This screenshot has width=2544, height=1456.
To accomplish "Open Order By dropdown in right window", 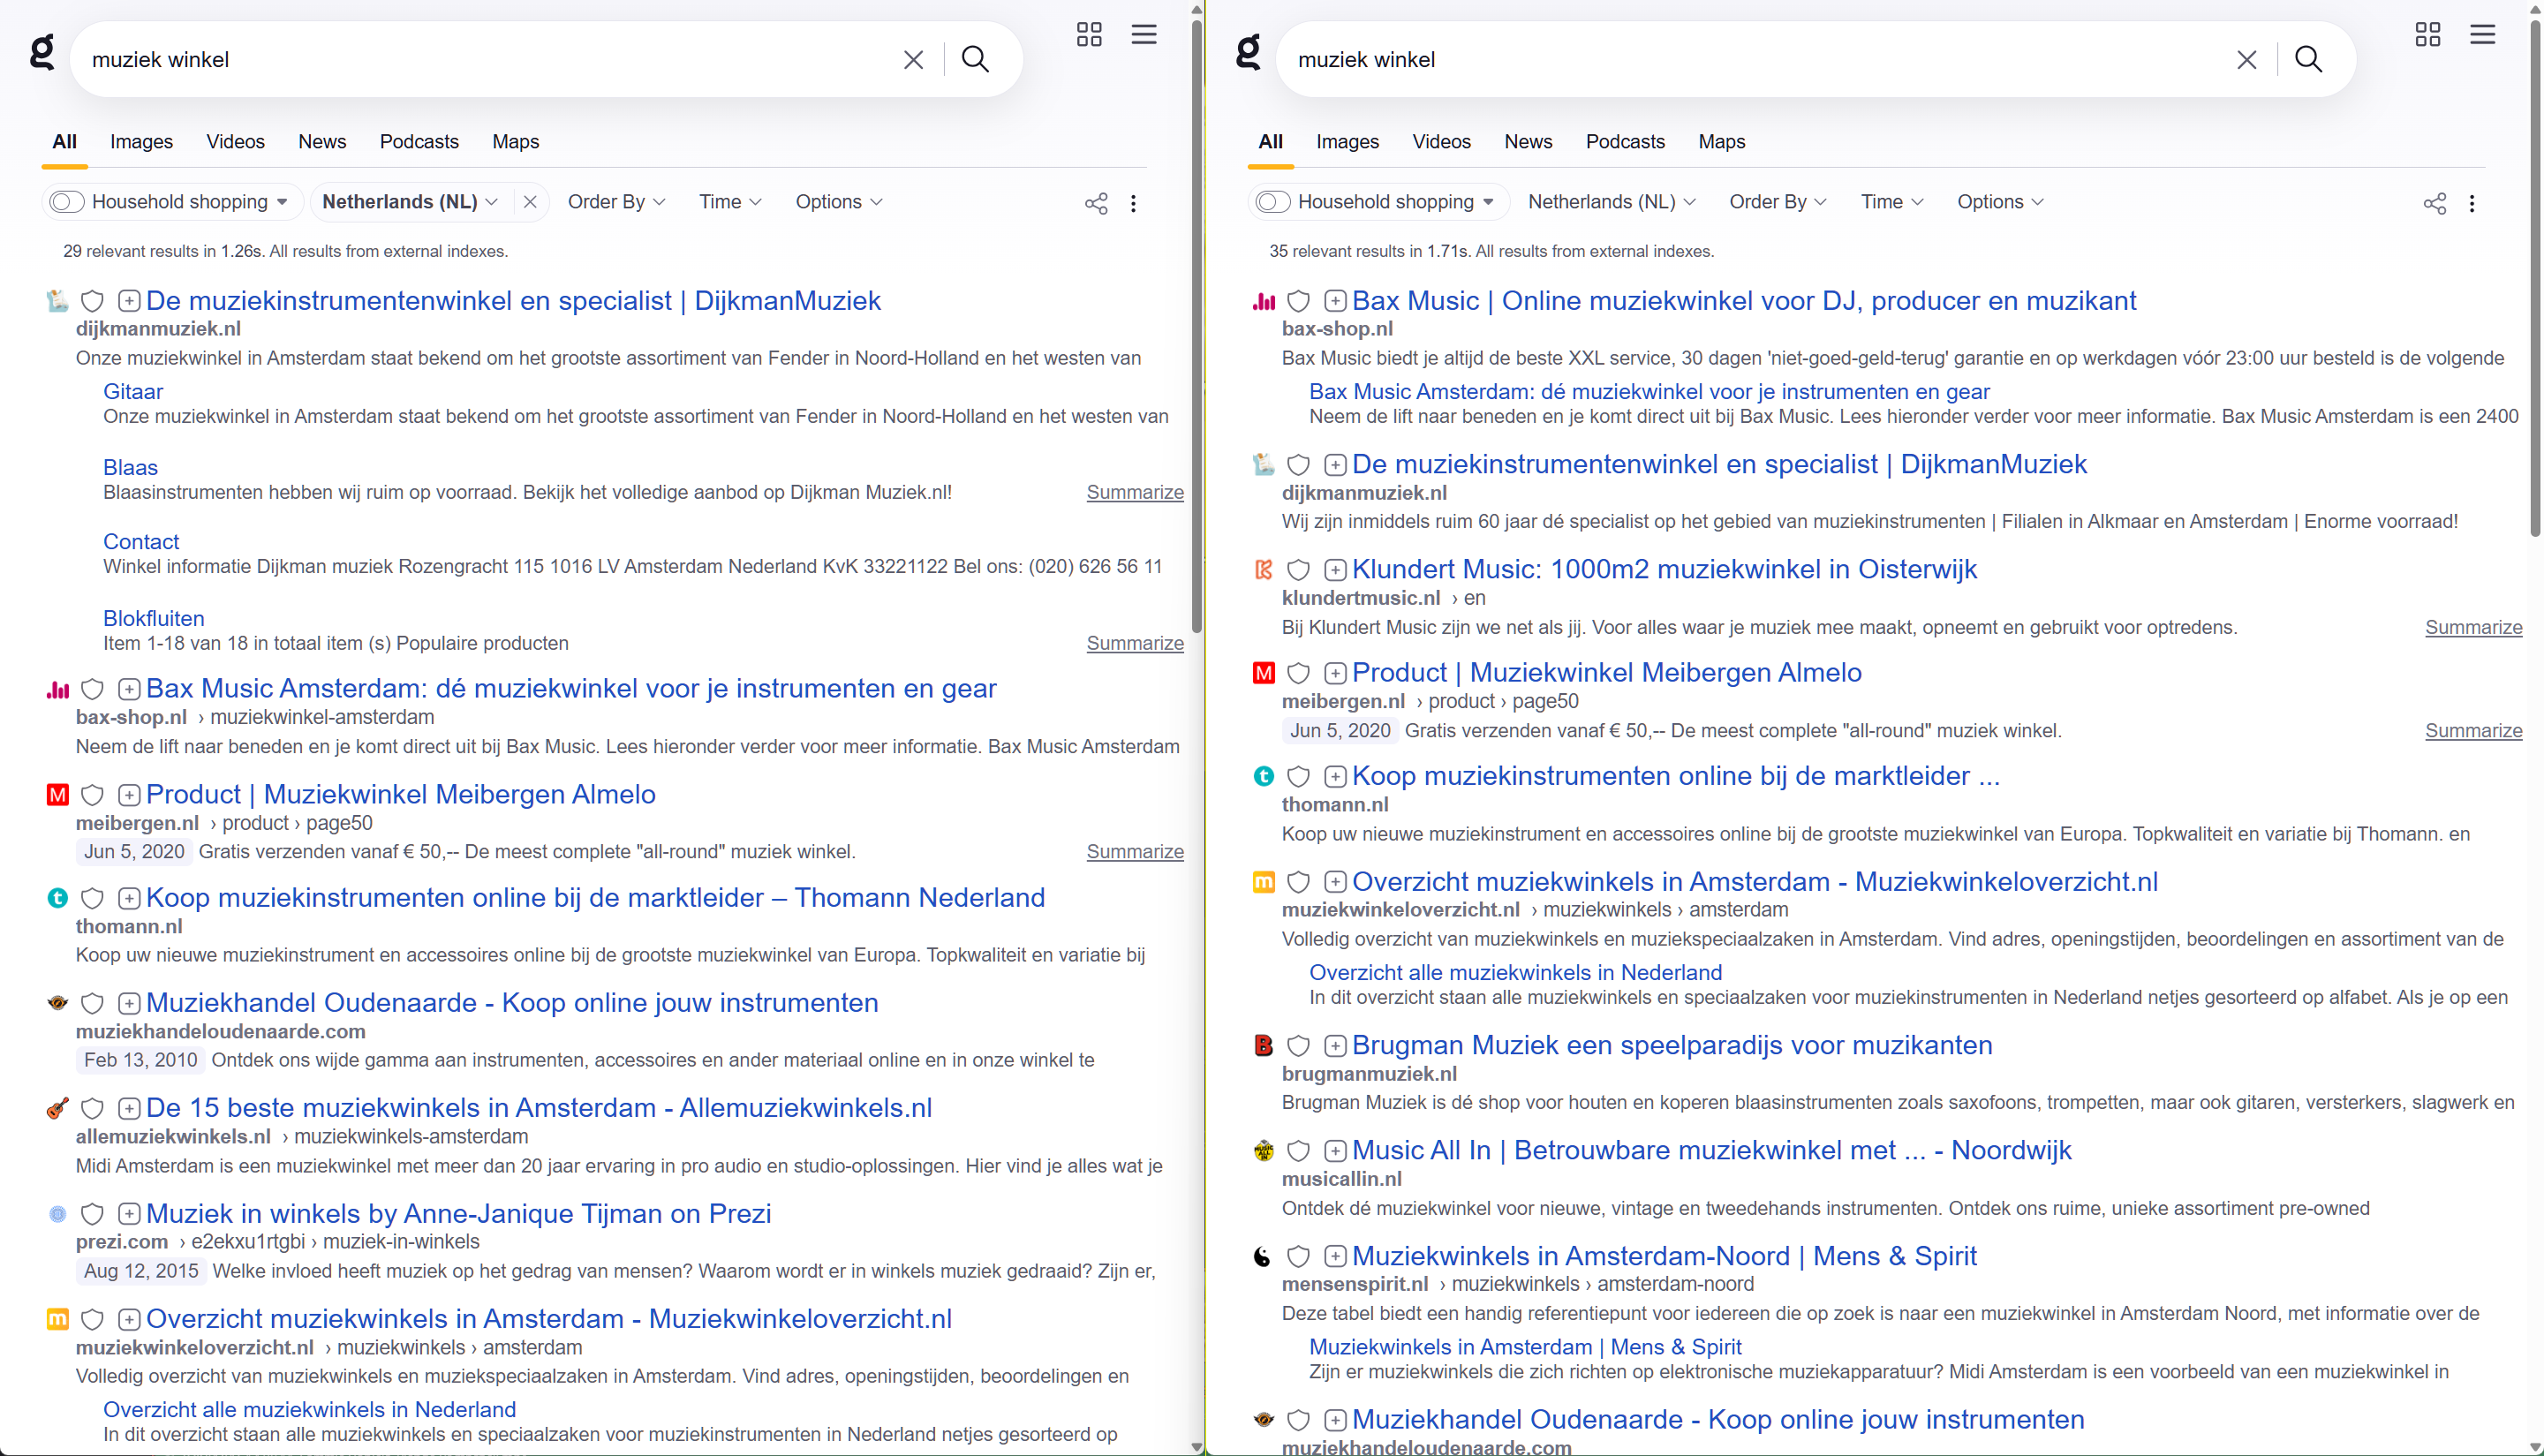I will tap(1777, 202).
